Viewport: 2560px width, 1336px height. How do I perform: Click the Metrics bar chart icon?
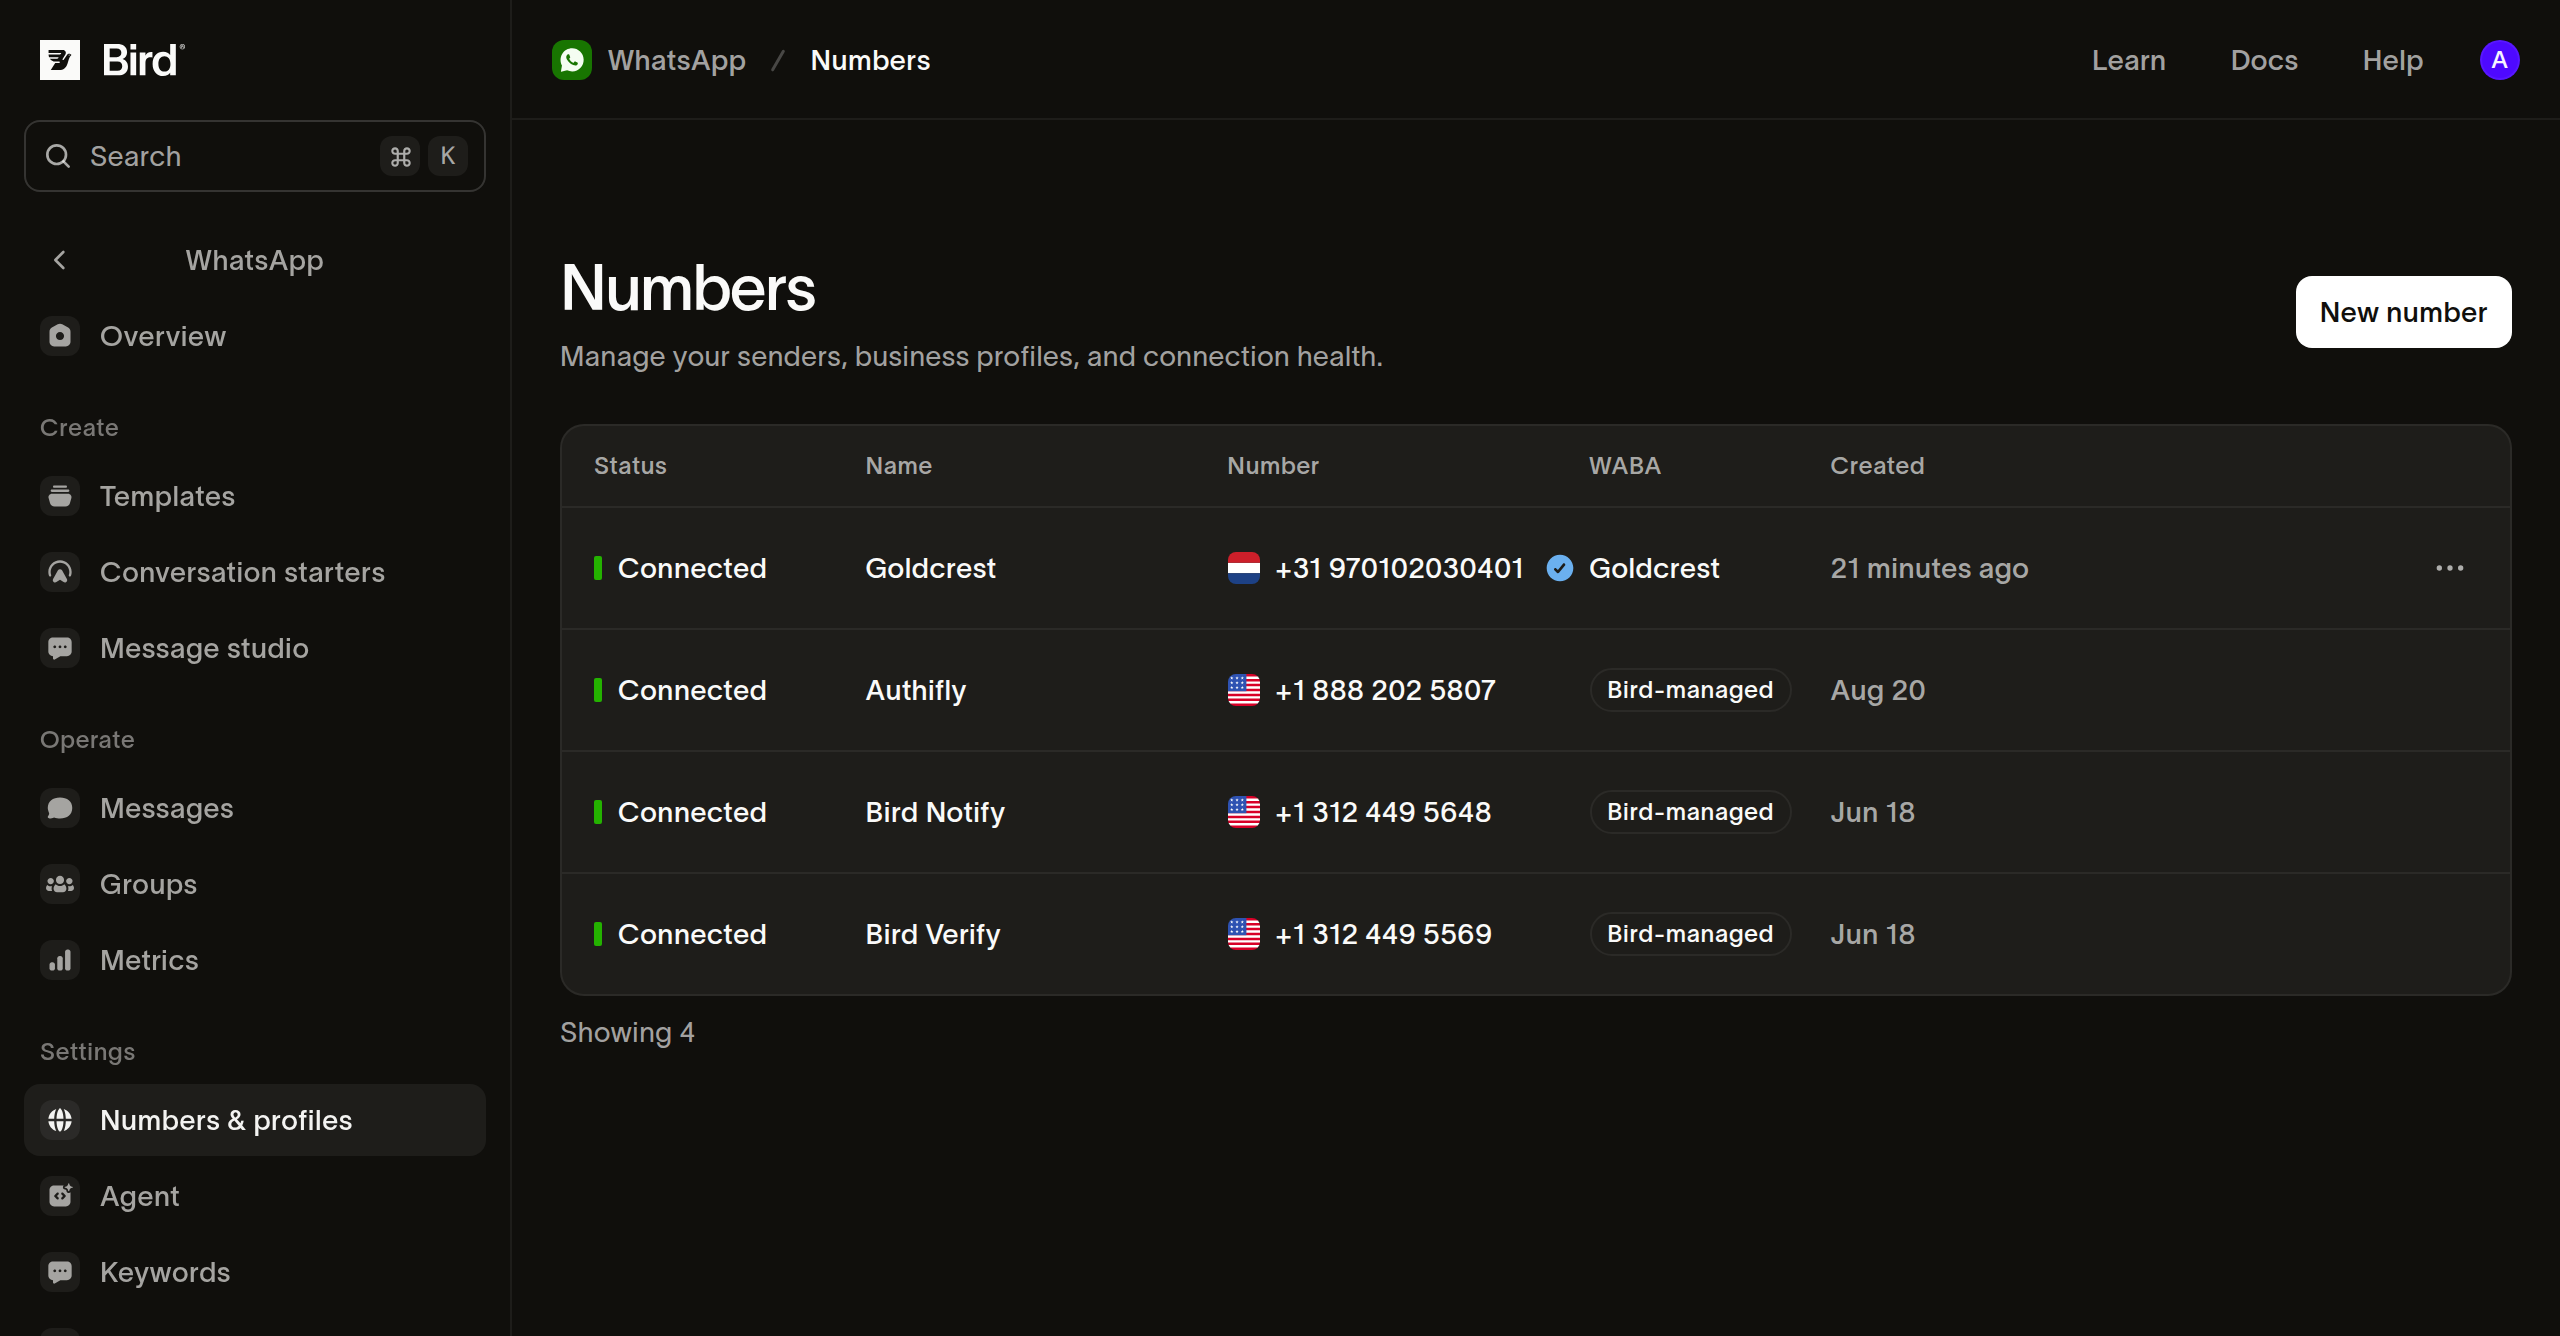(60, 960)
